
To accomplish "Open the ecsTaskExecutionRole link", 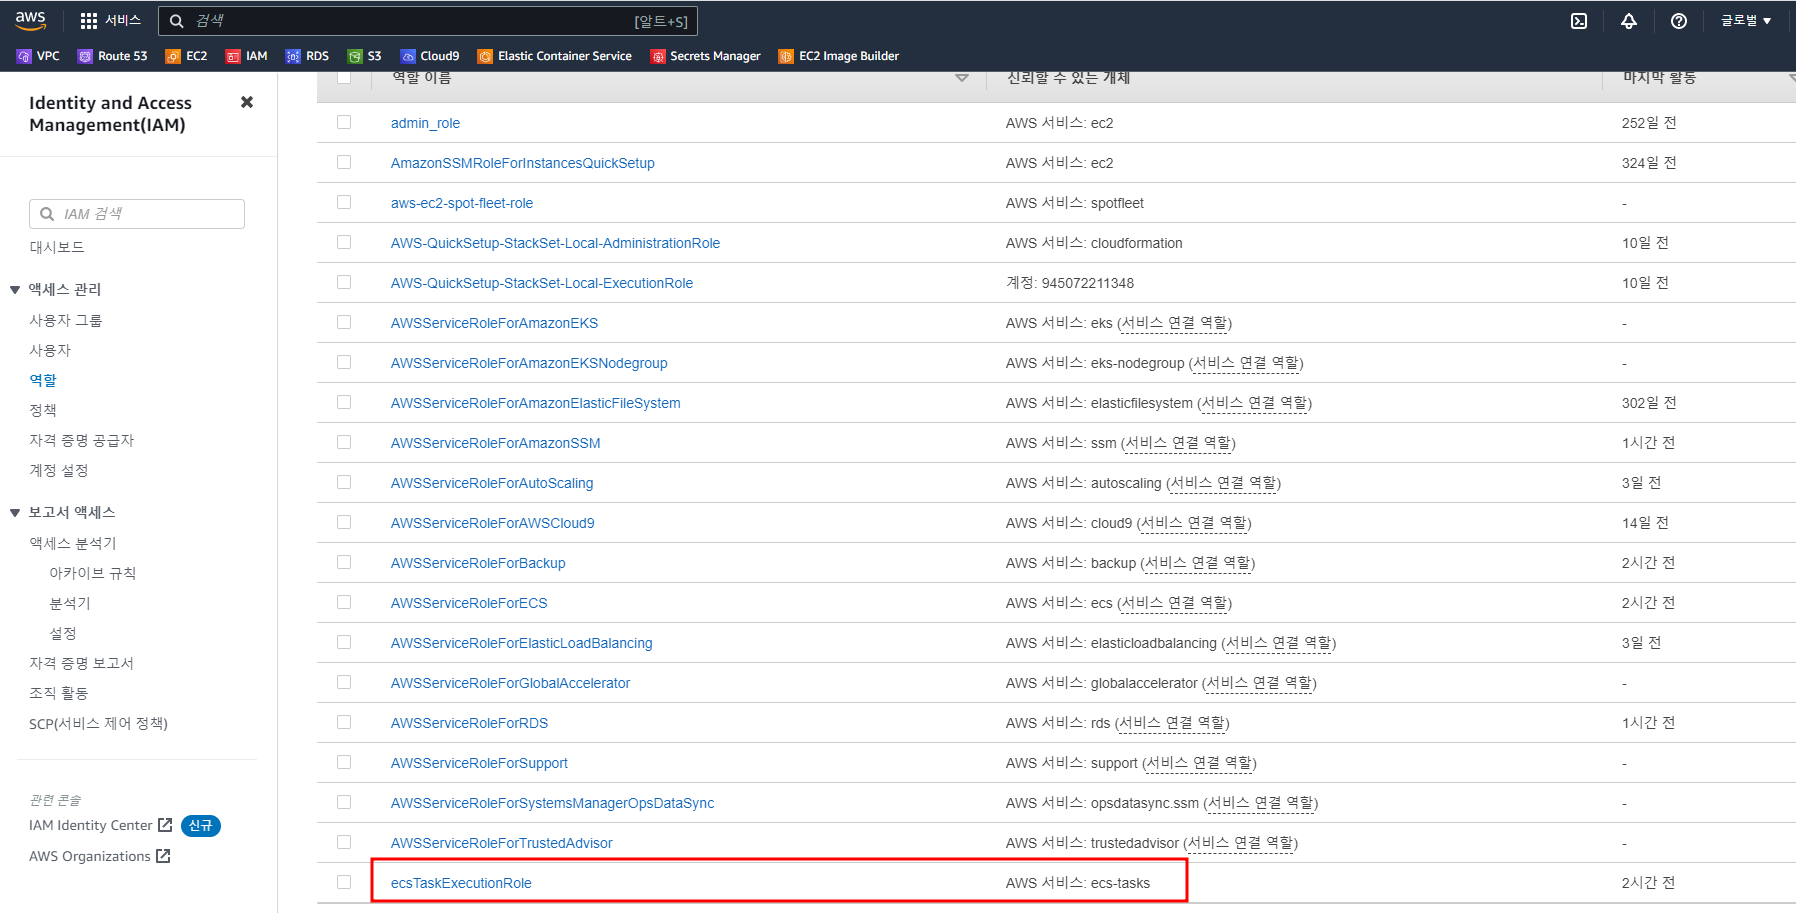I will [461, 883].
